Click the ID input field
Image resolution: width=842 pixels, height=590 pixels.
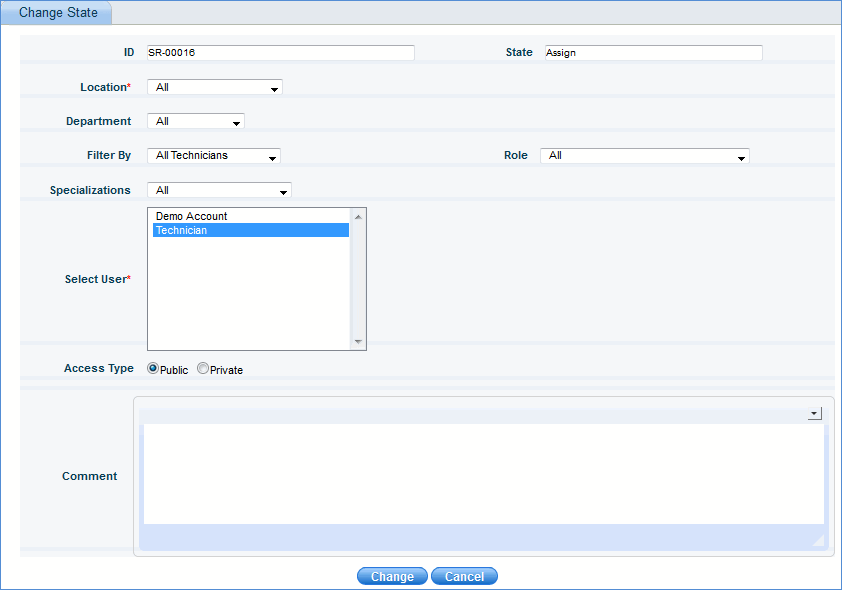[280, 52]
